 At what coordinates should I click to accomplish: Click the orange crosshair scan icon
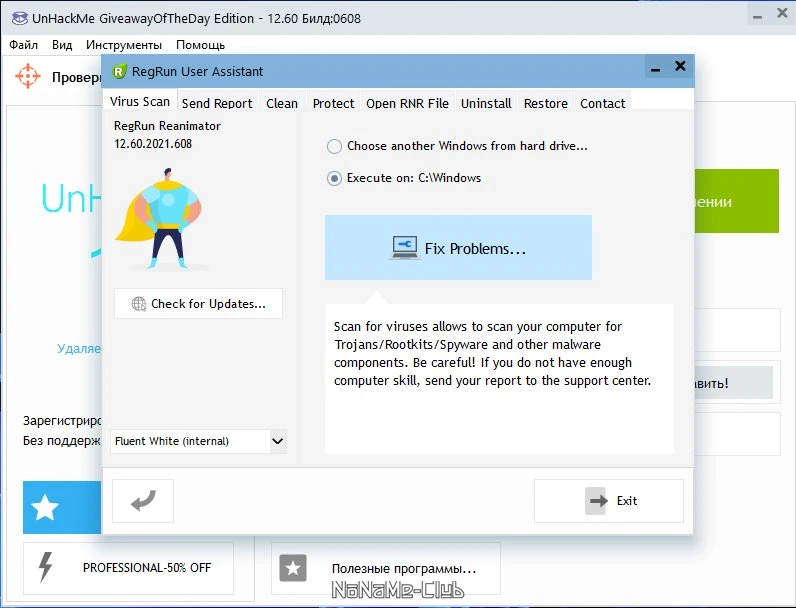click(27, 76)
